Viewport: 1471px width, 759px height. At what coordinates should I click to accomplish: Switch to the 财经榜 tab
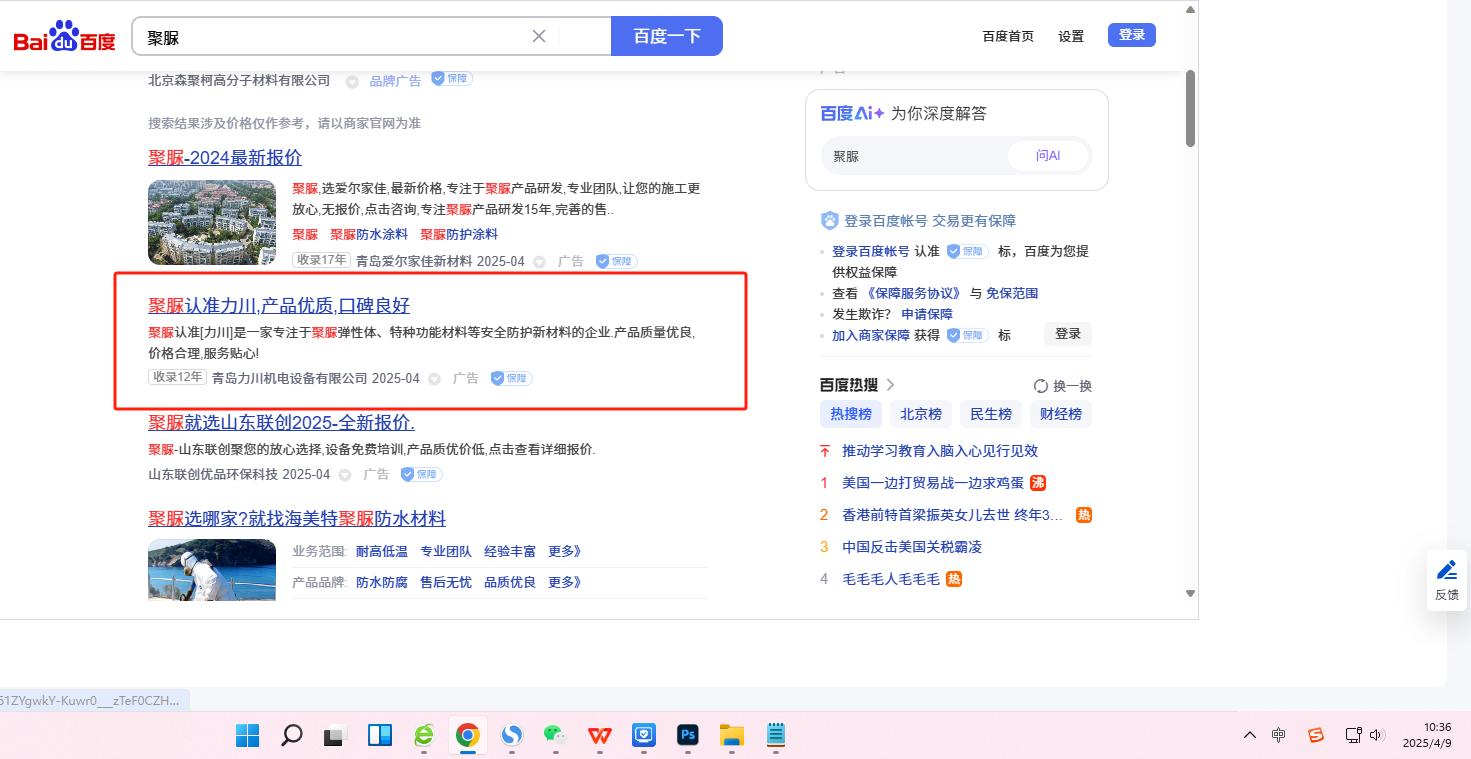point(1060,414)
